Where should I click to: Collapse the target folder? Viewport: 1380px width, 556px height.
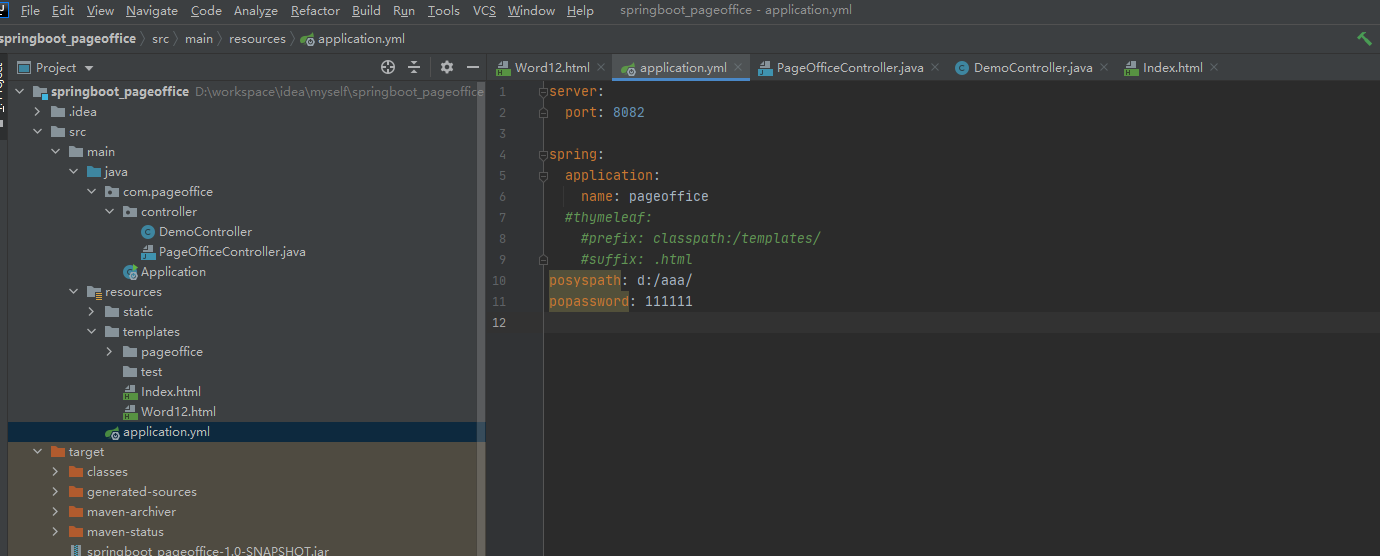tap(38, 452)
